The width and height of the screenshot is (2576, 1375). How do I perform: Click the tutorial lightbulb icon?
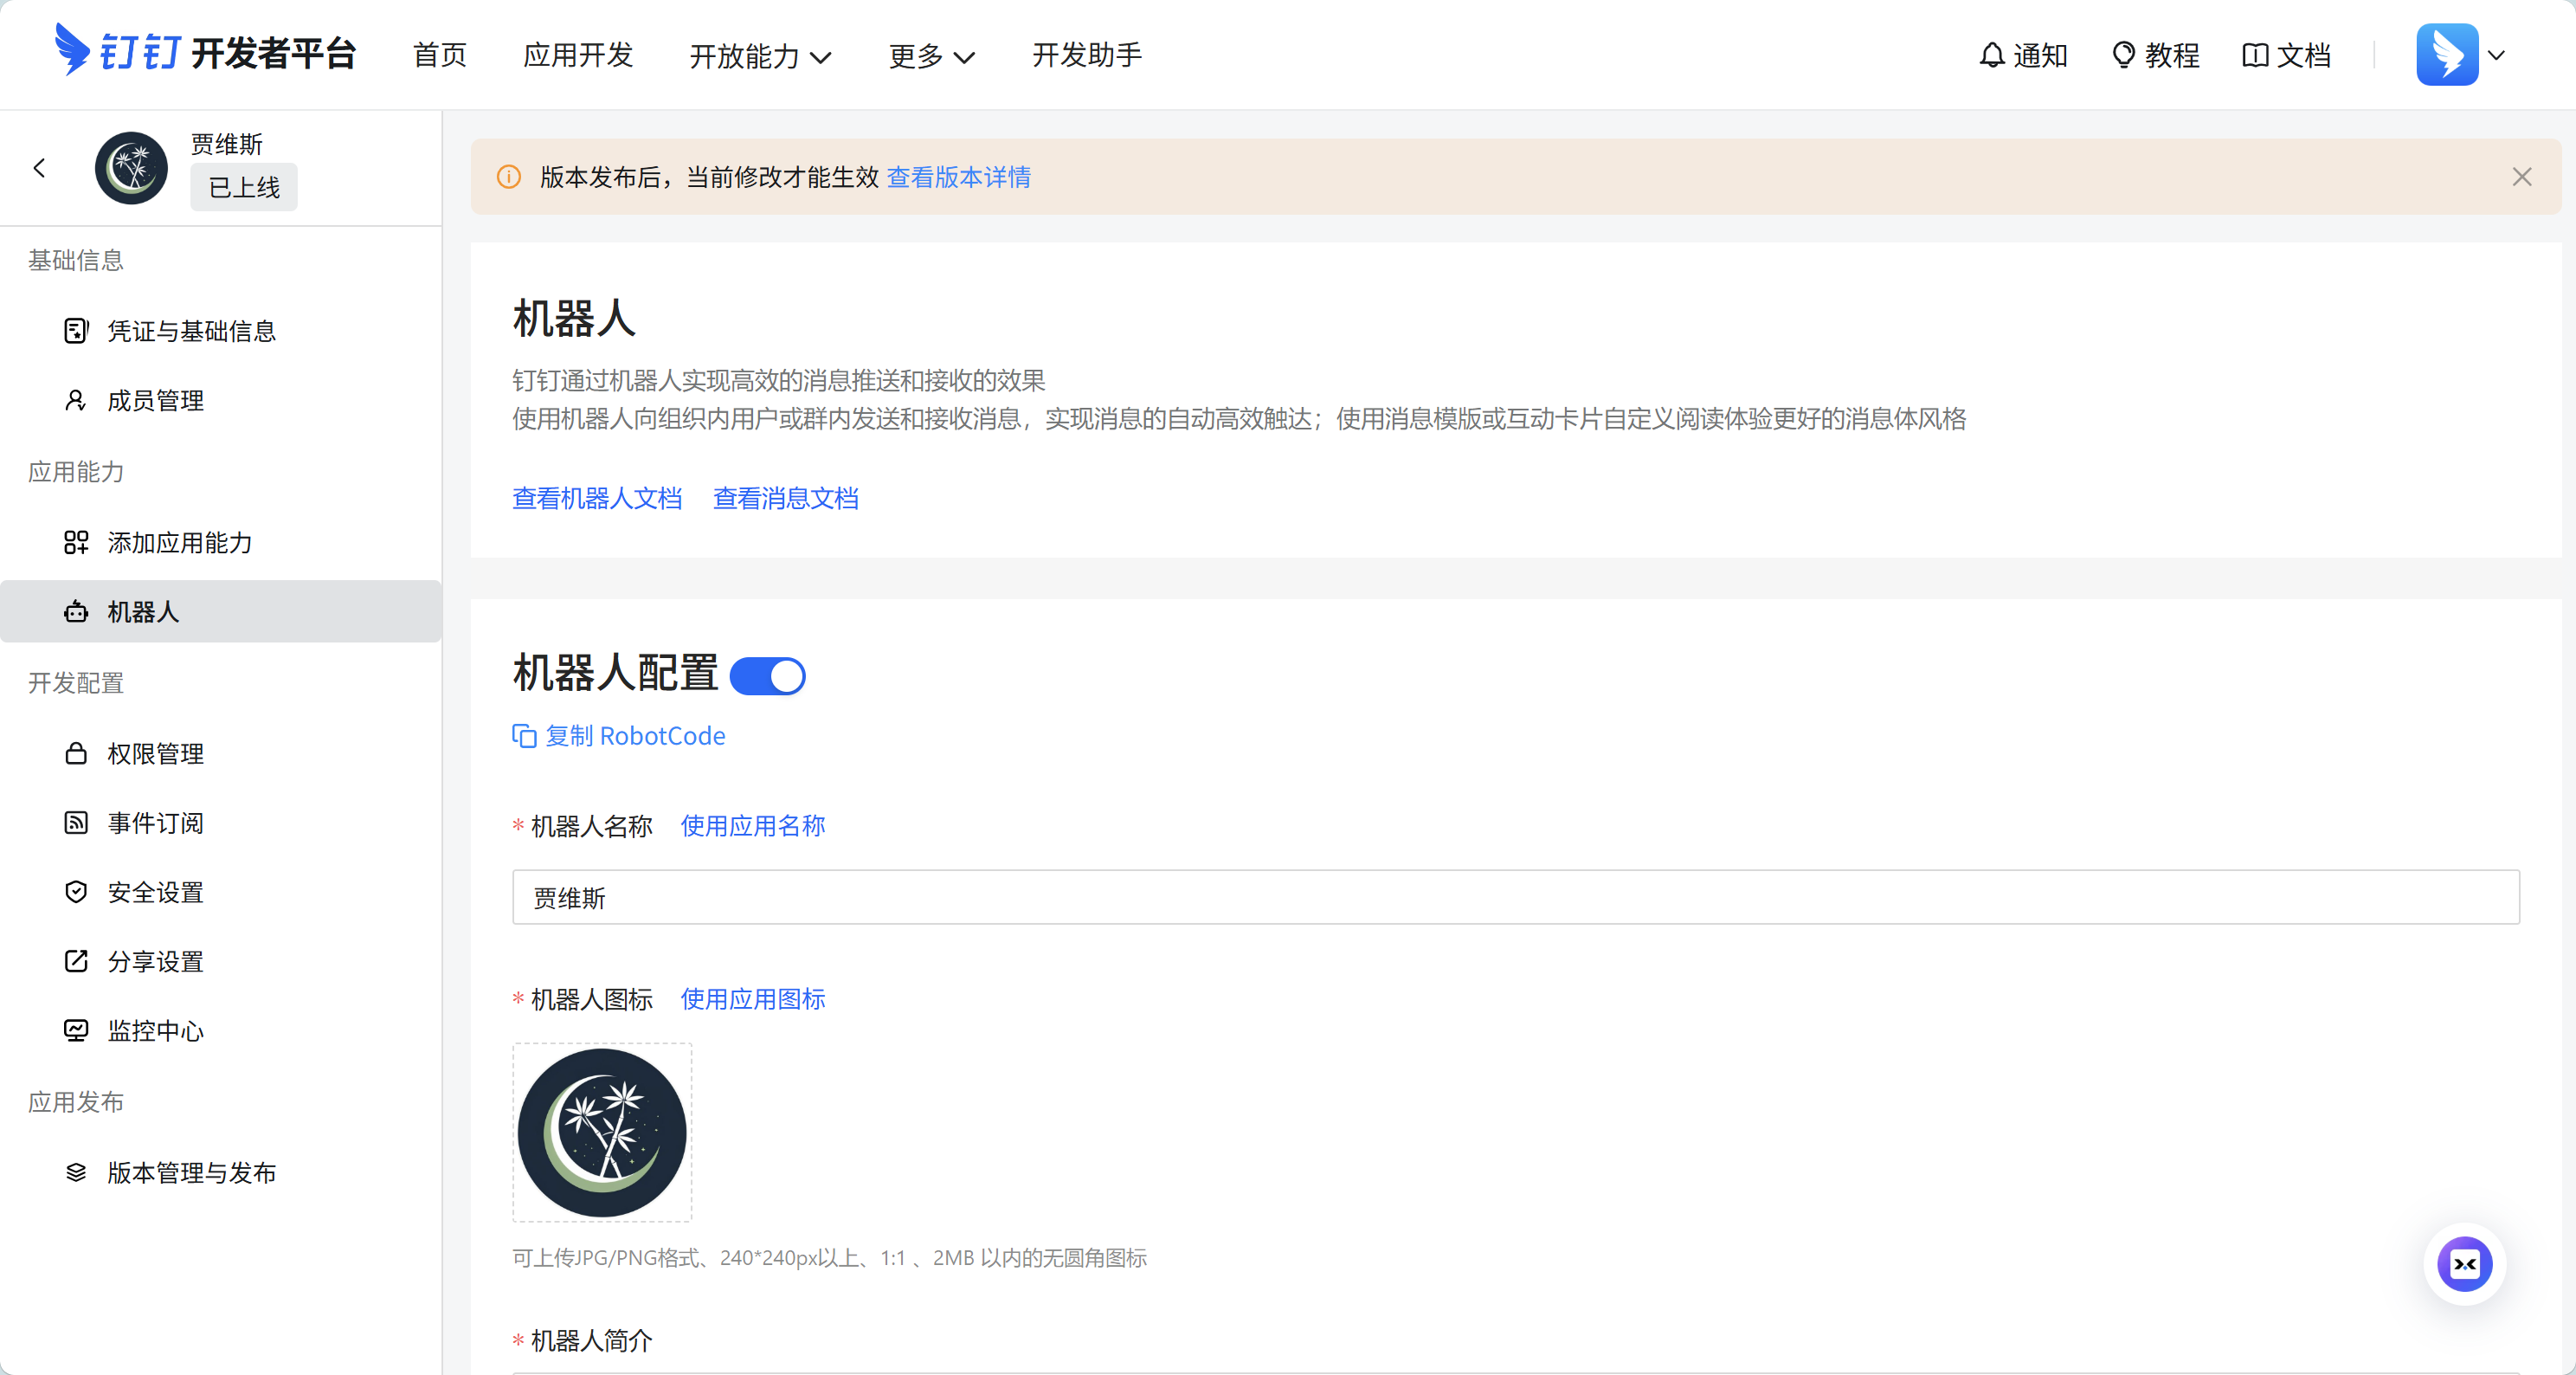tap(2122, 55)
